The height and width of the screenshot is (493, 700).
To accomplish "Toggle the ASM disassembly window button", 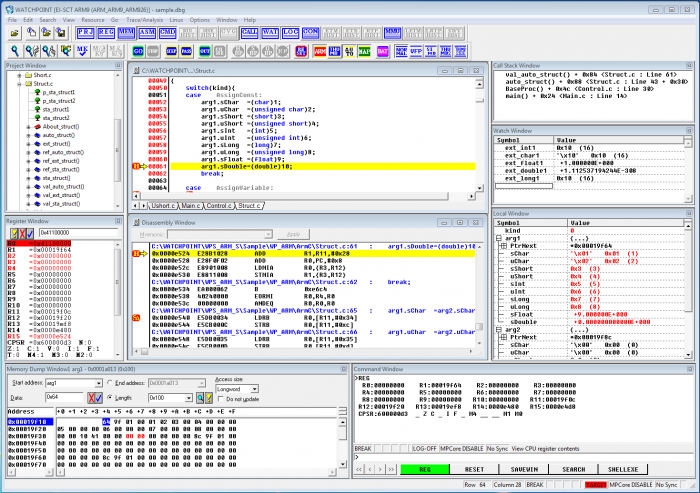I will (147, 33).
